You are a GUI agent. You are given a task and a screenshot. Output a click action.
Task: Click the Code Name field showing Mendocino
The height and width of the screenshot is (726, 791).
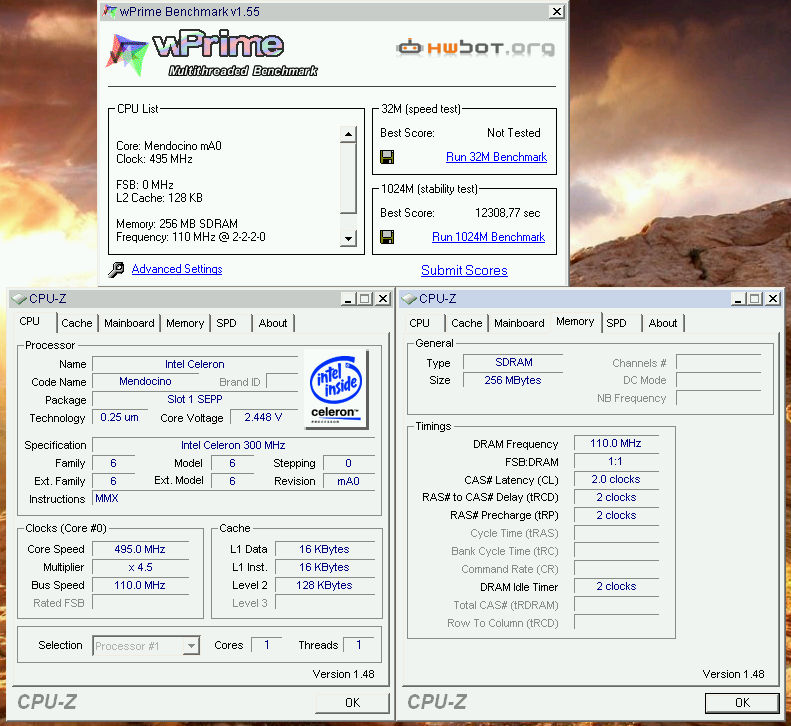tap(145, 381)
